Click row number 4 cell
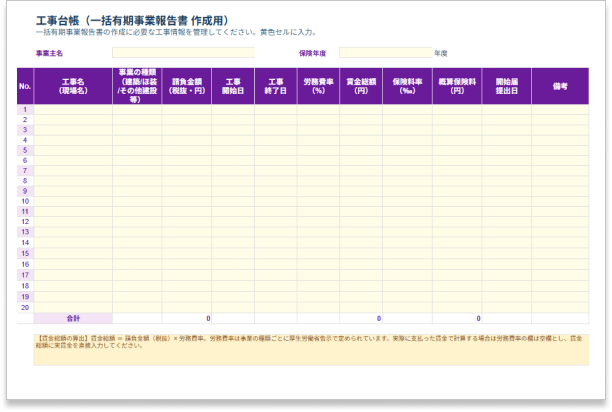The height and width of the screenshot is (412, 612). tap(25, 140)
